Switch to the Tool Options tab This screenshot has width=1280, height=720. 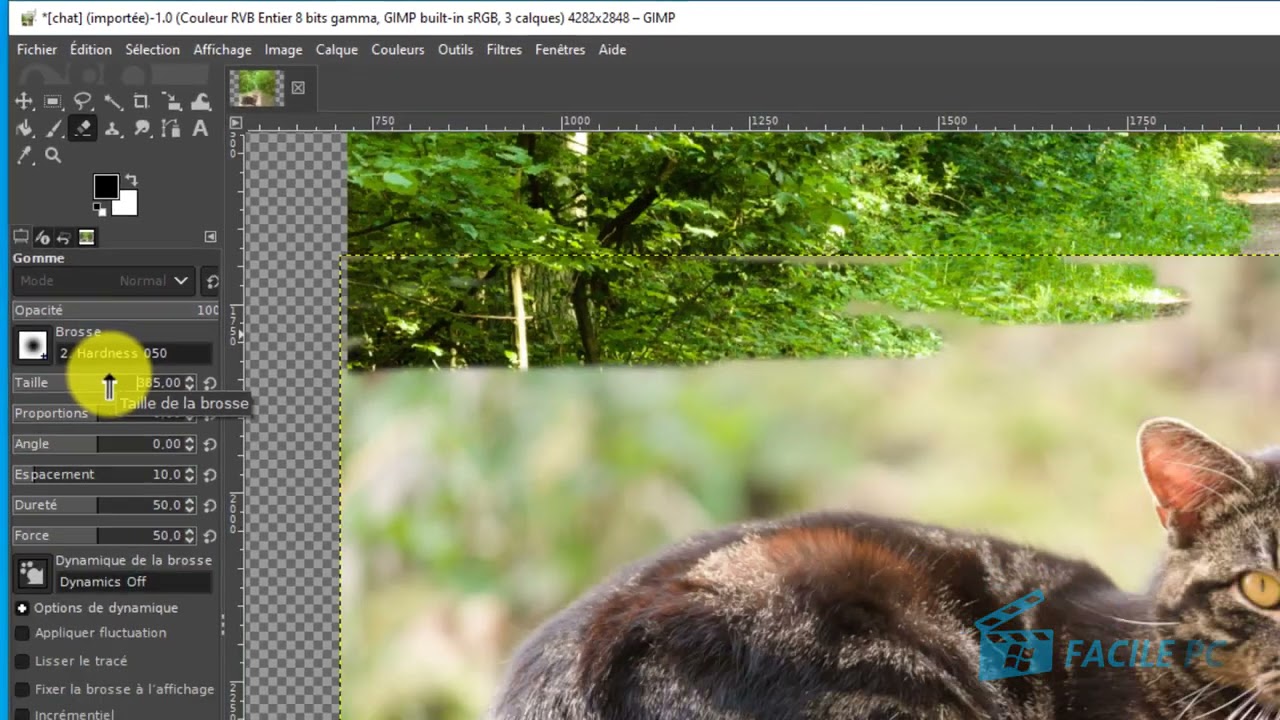click(20, 237)
